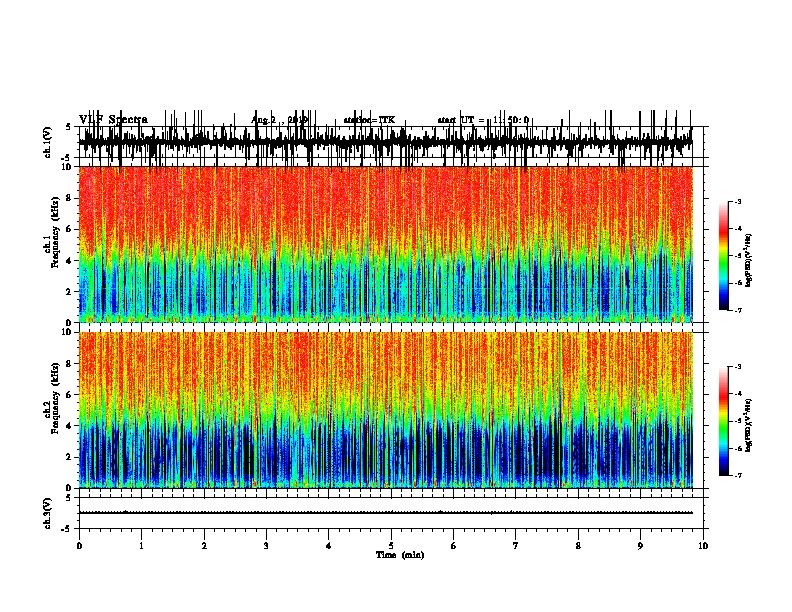
Task: Click the '0' tick on the time axis
Action: click(x=79, y=546)
